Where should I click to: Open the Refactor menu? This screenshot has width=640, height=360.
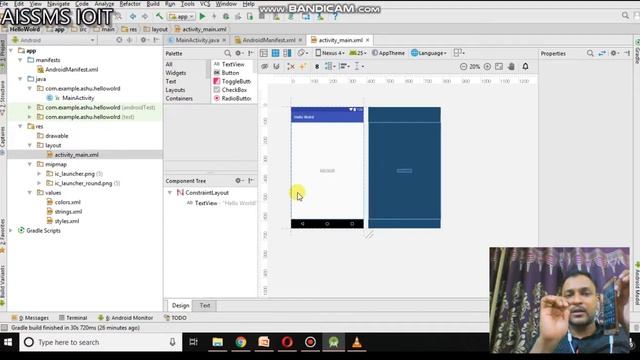(x=130, y=4)
